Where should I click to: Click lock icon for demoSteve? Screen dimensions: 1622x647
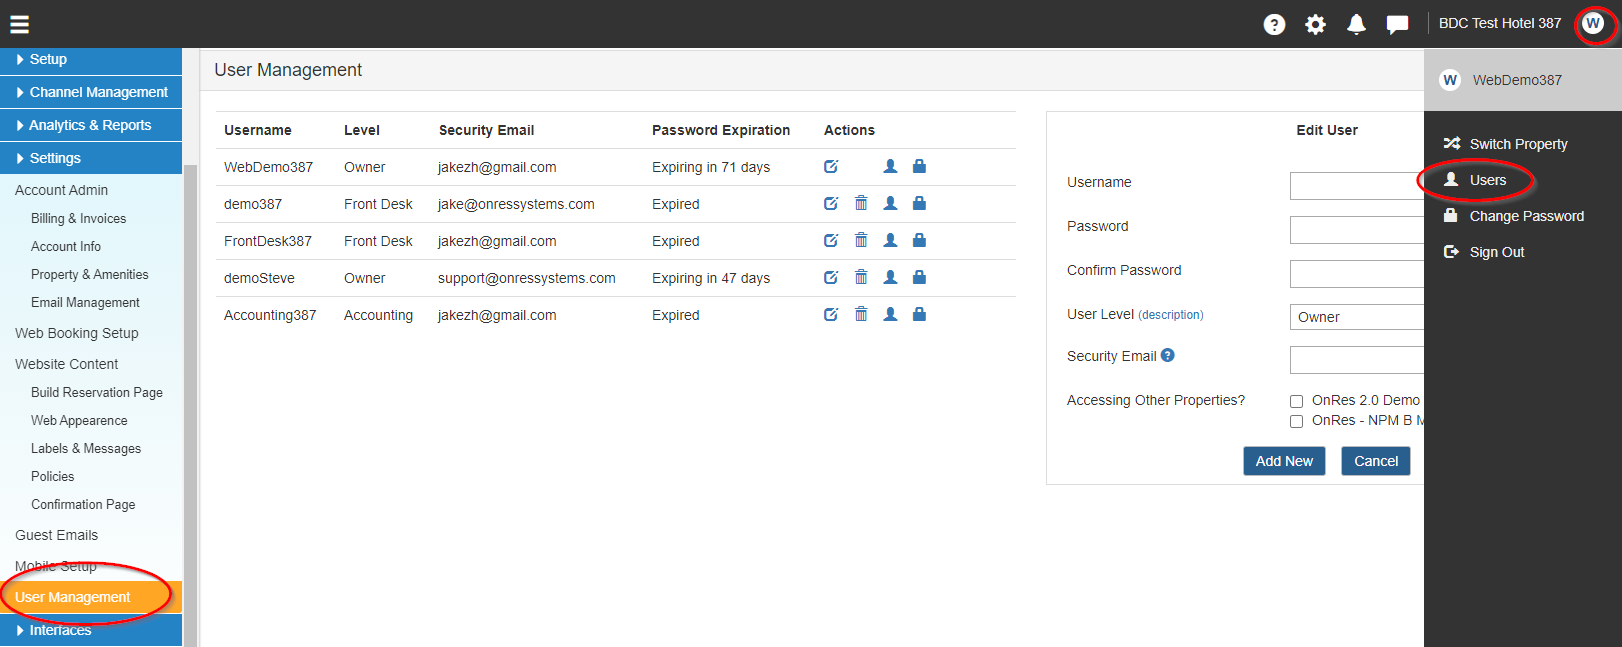[x=919, y=277]
